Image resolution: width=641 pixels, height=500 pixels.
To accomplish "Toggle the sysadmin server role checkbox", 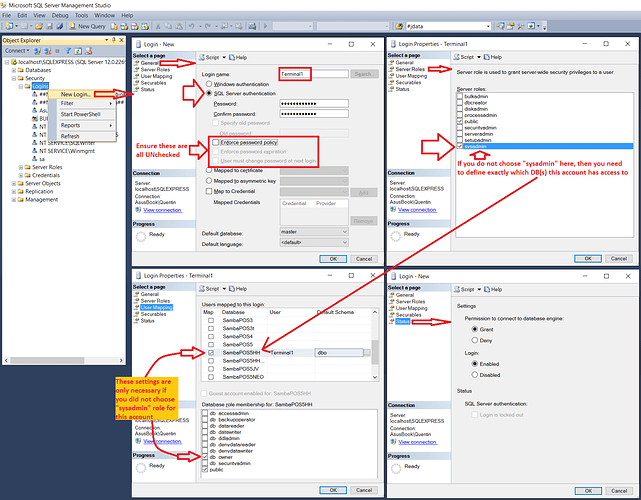I will (459, 146).
